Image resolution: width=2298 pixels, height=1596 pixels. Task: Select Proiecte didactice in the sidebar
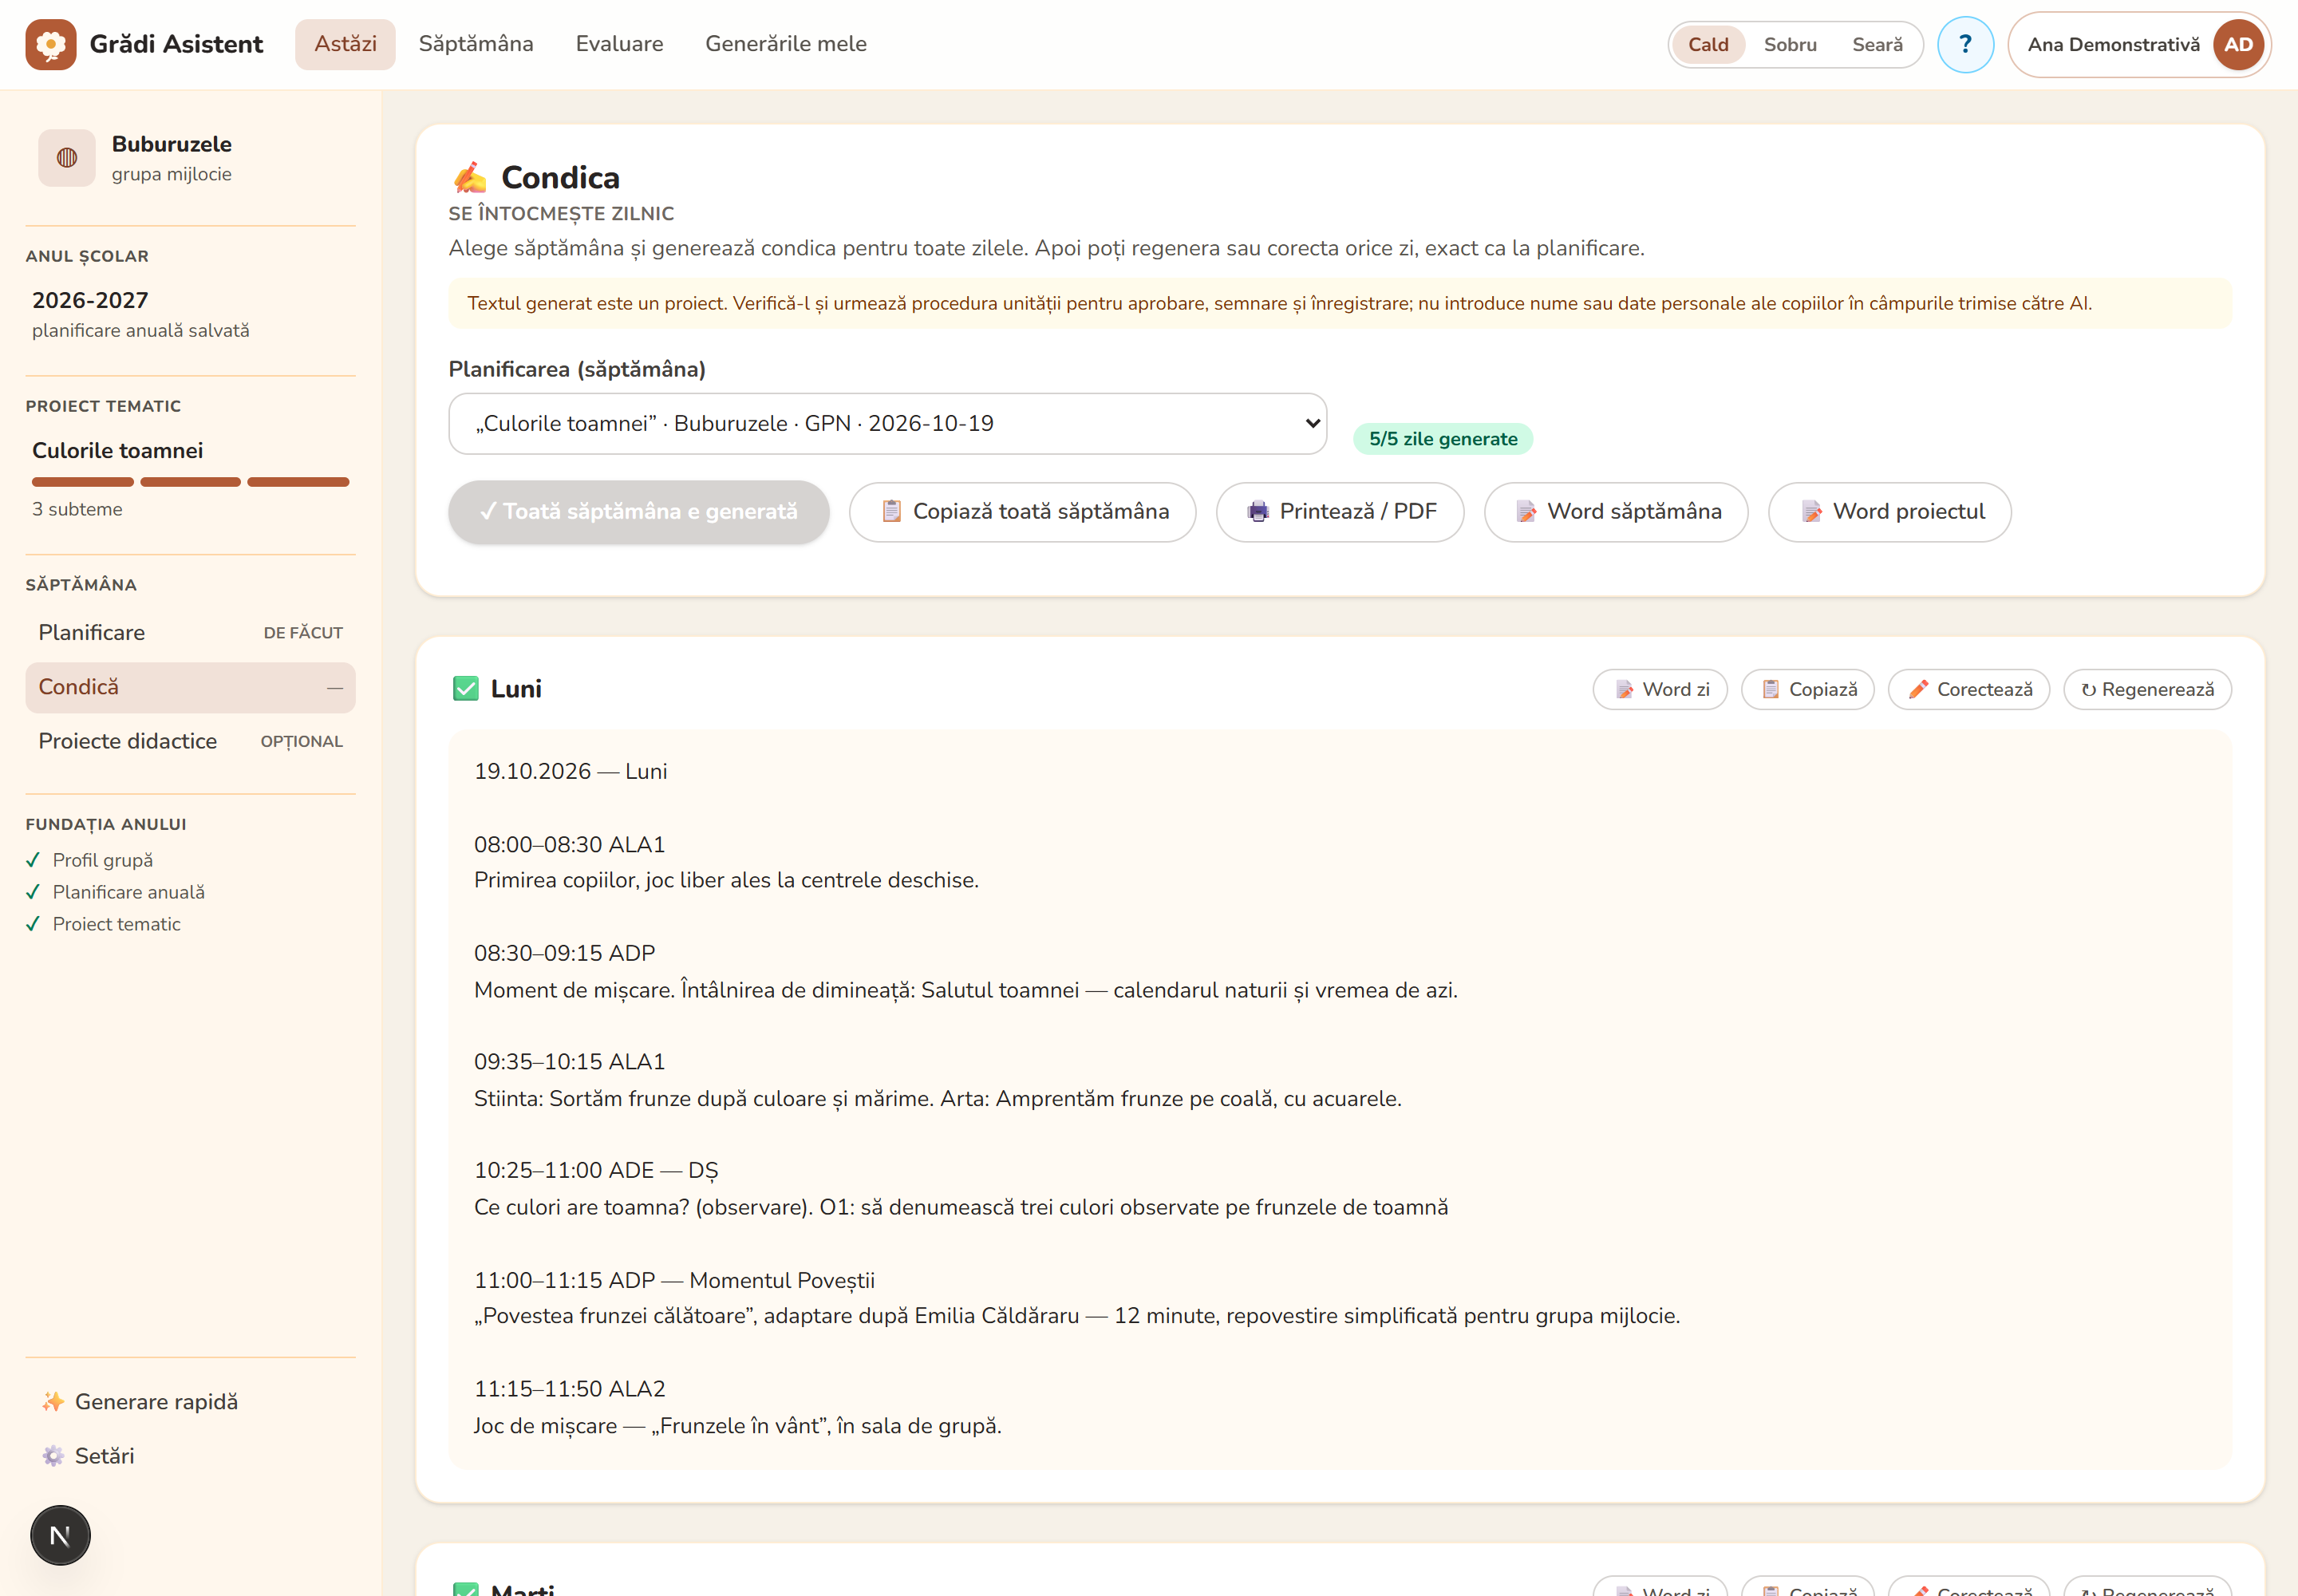pyautogui.click(x=190, y=742)
